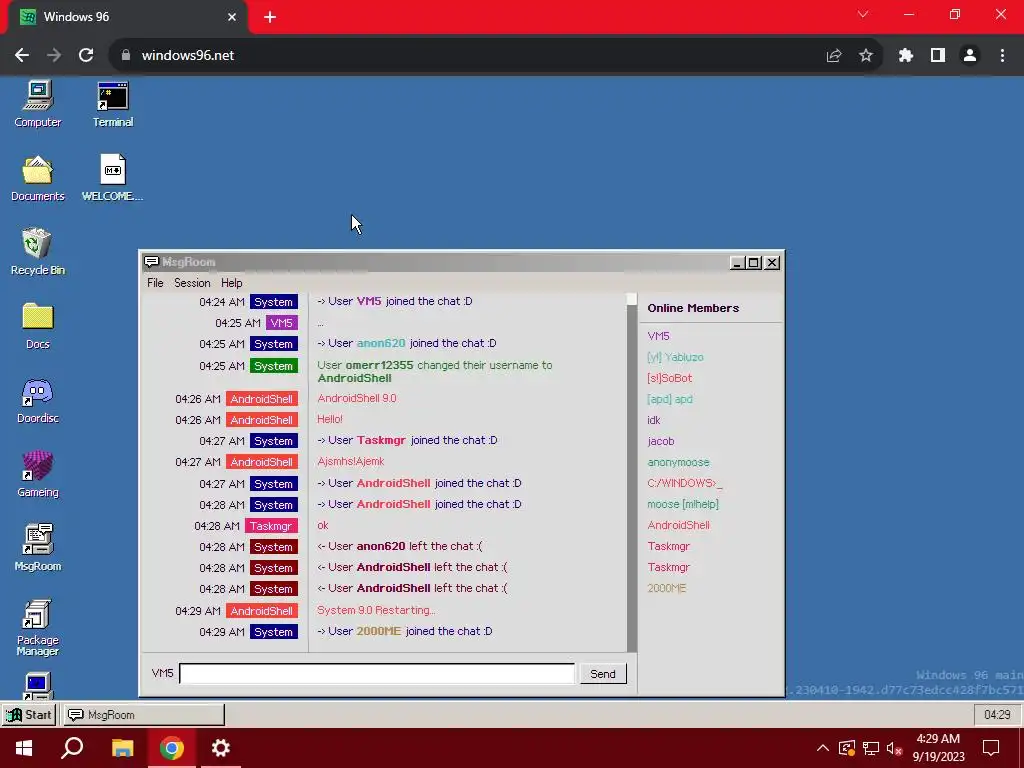
Task: Click the Windows 96 taskbar clock
Action: pos(997,714)
